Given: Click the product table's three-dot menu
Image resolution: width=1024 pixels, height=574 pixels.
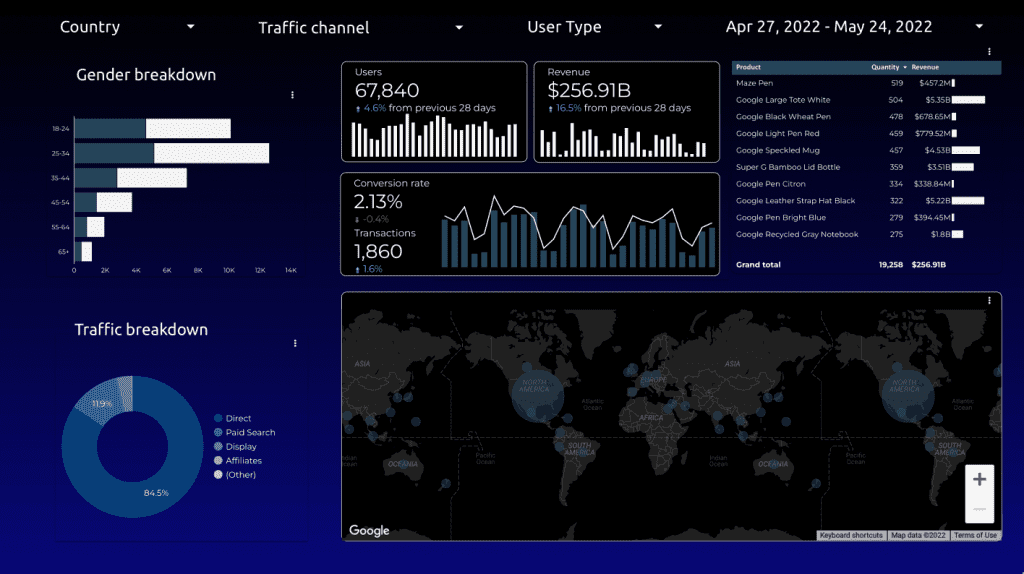Looking at the screenshot, I should click(x=989, y=51).
